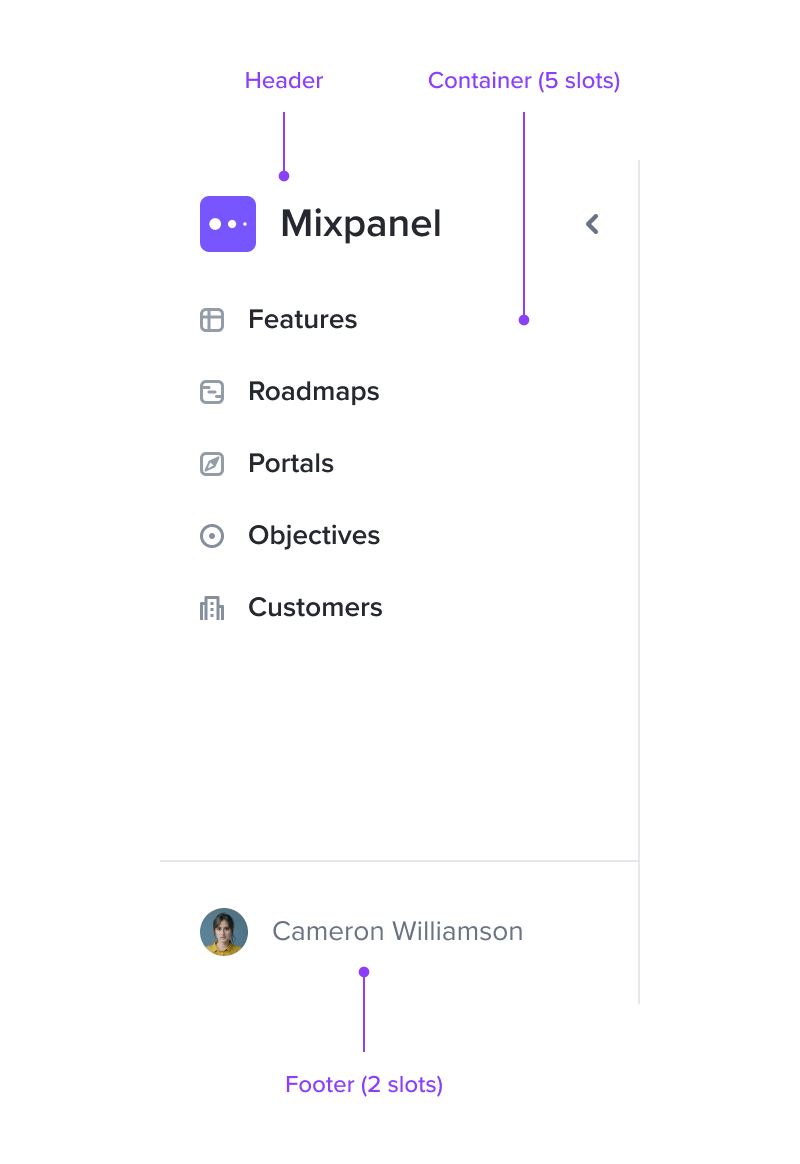Click the Portals compass icon
The height and width of the screenshot is (1164, 800).
click(212, 464)
